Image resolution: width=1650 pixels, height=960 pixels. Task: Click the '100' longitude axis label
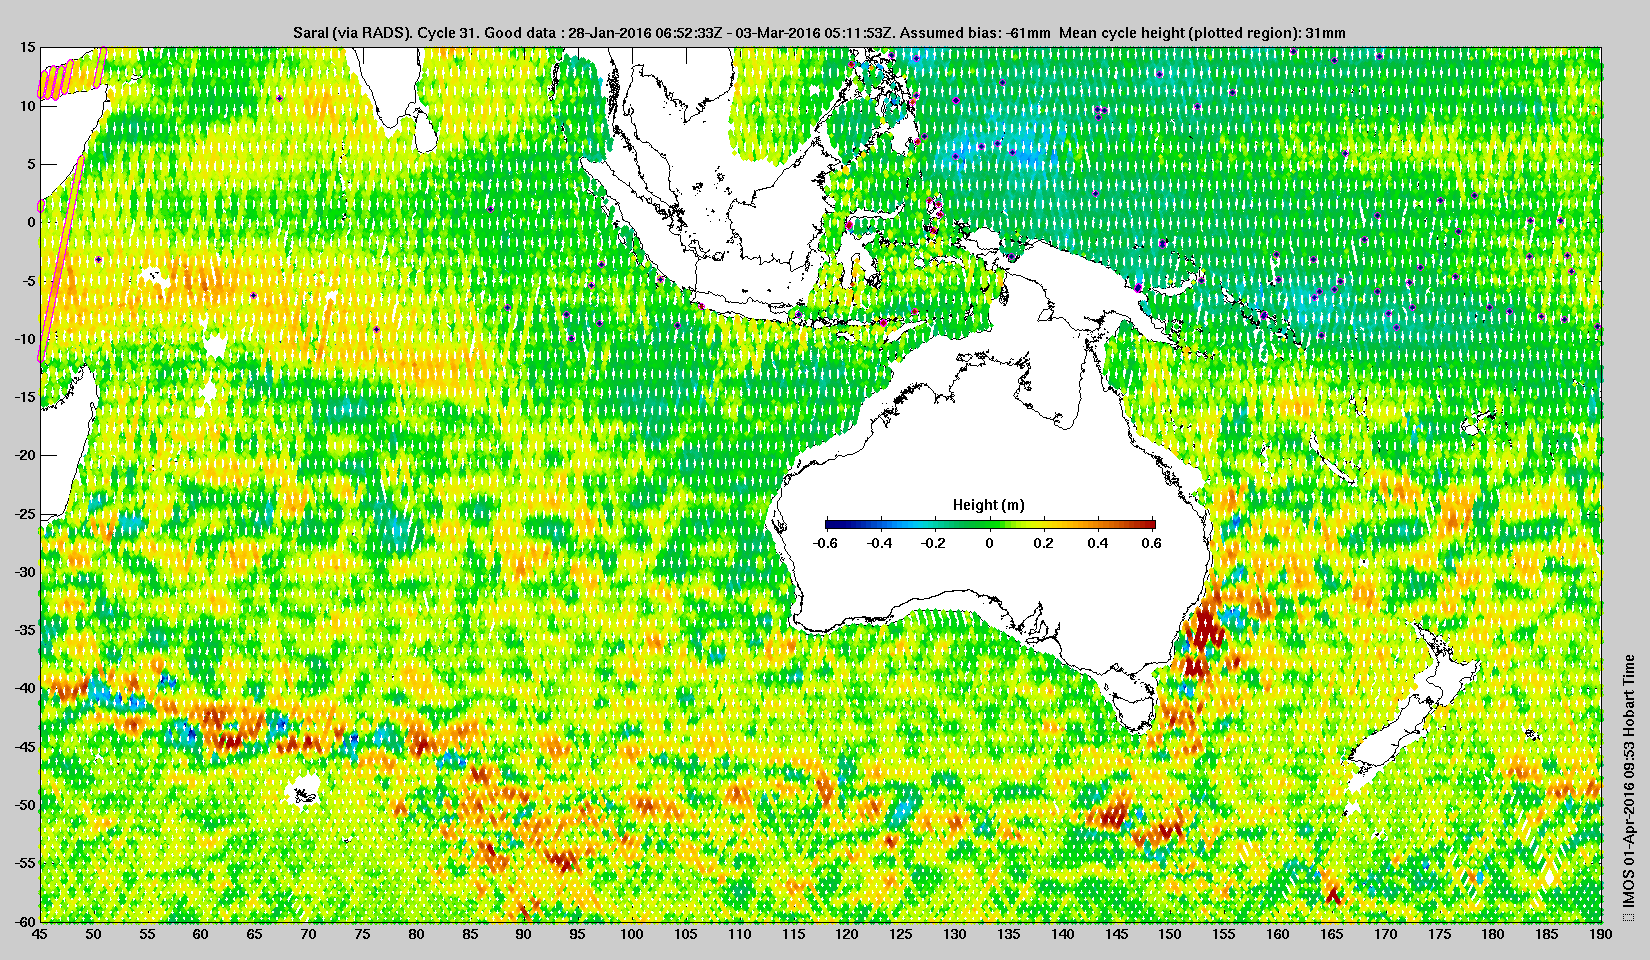coord(631,934)
